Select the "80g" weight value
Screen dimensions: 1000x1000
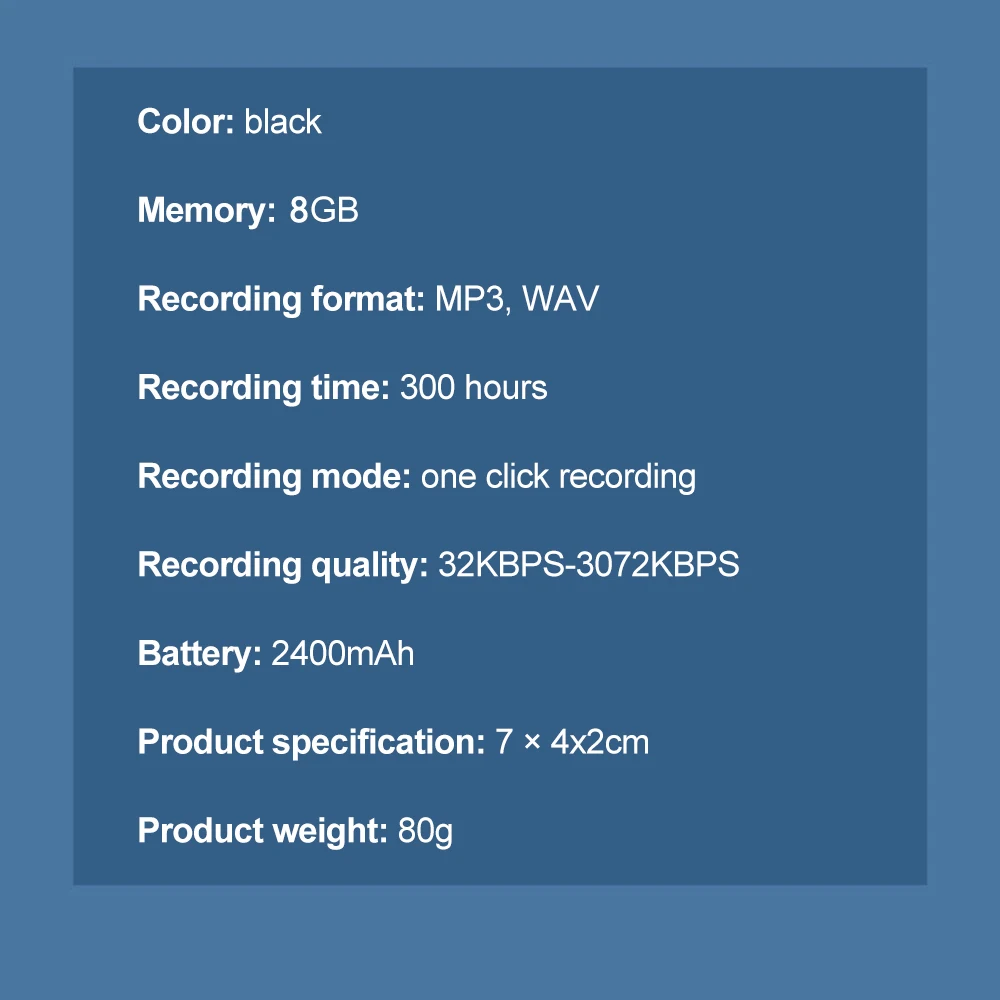[425, 831]
